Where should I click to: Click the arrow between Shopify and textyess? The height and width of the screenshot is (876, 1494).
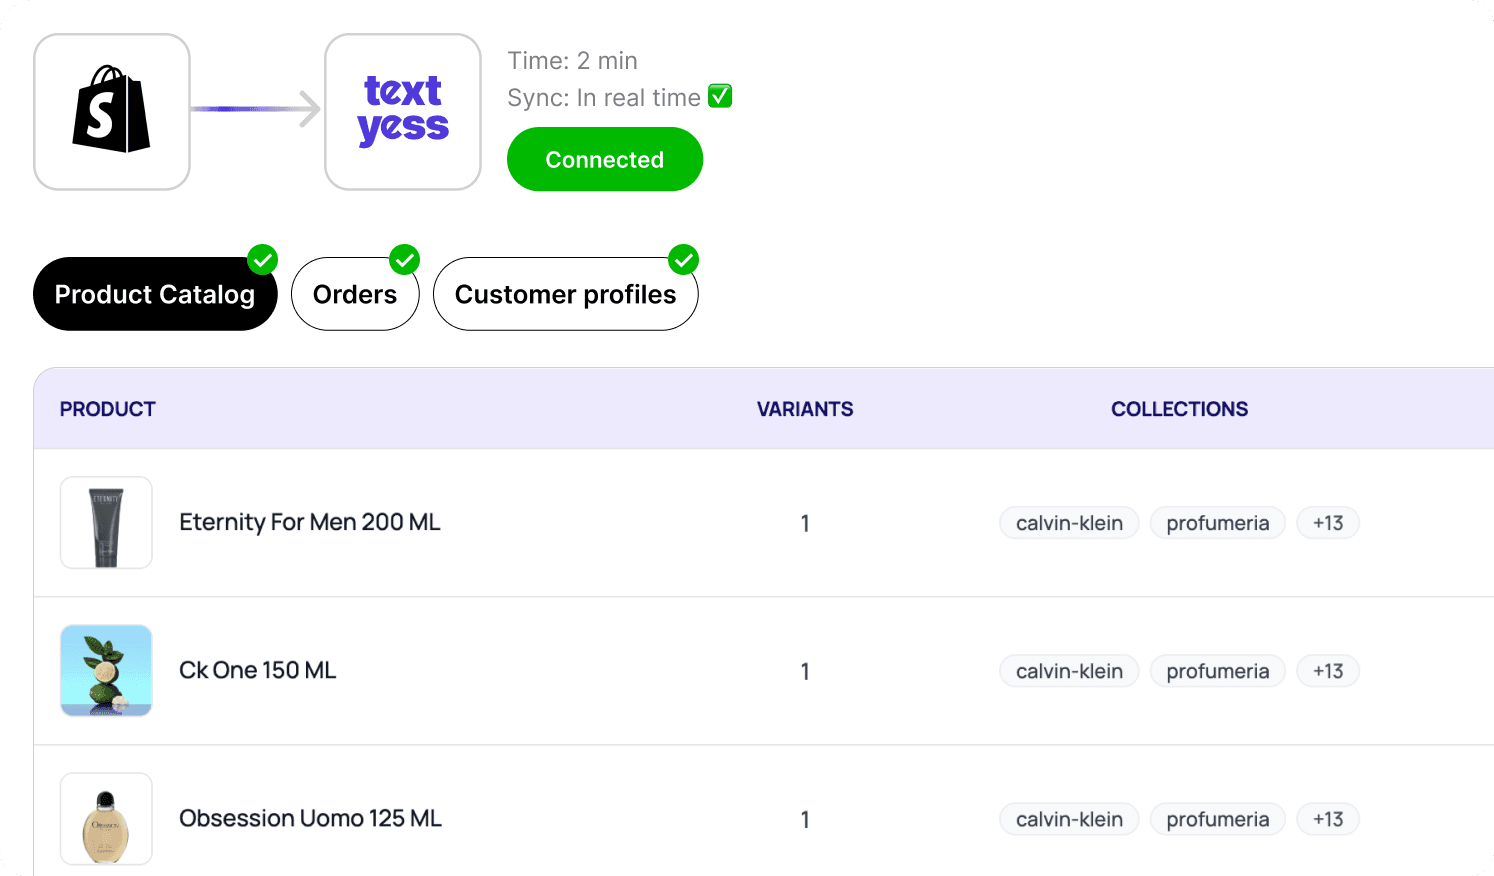click(257, 109)
